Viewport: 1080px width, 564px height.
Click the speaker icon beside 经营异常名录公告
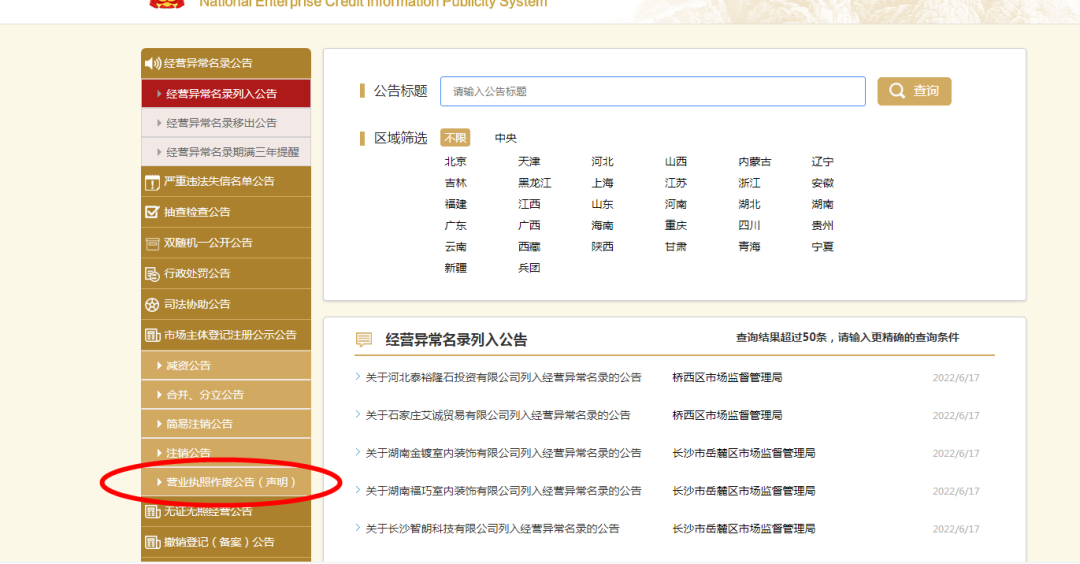(x=152, y=63)
